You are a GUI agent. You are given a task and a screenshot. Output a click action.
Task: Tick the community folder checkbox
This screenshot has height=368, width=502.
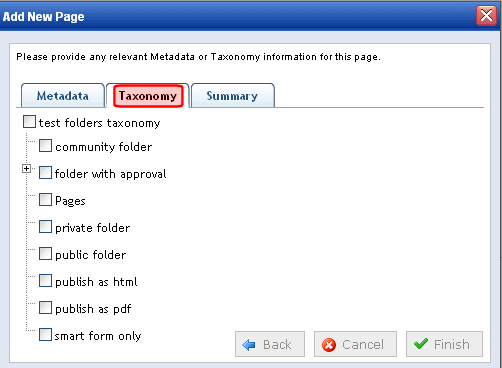point(45,146)
